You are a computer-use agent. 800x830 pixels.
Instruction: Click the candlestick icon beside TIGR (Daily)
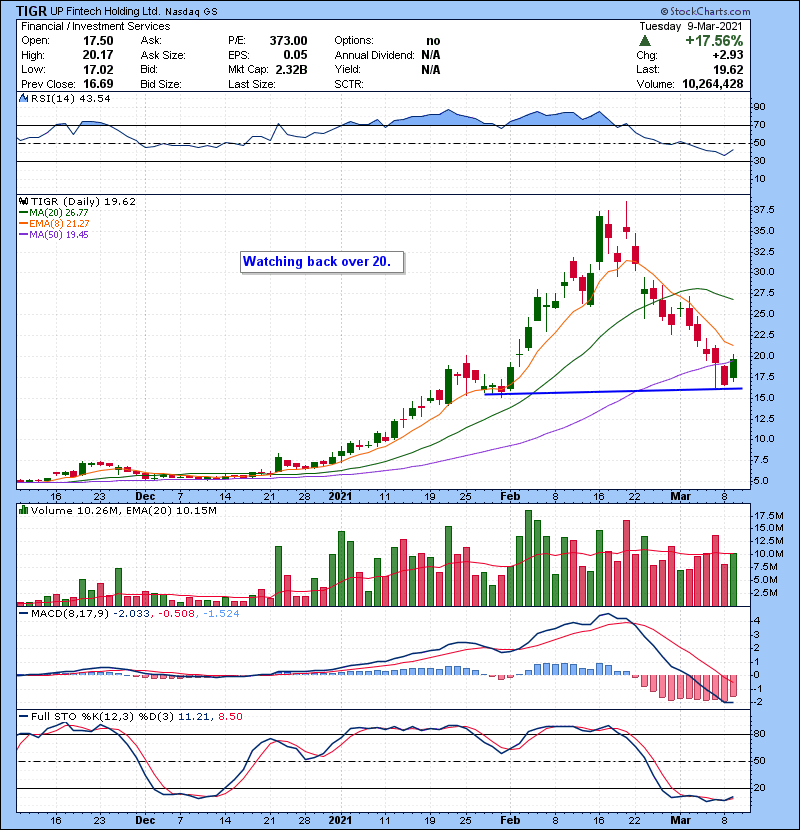coord(23,202)
